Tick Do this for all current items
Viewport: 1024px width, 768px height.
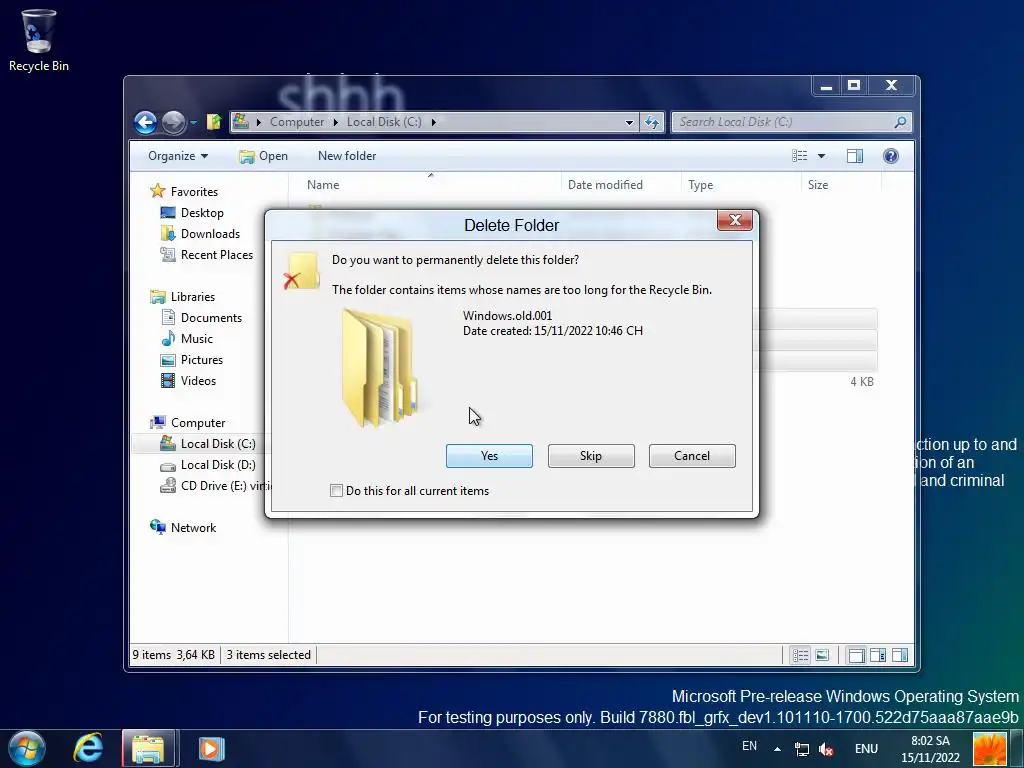[x=336, y=490]
